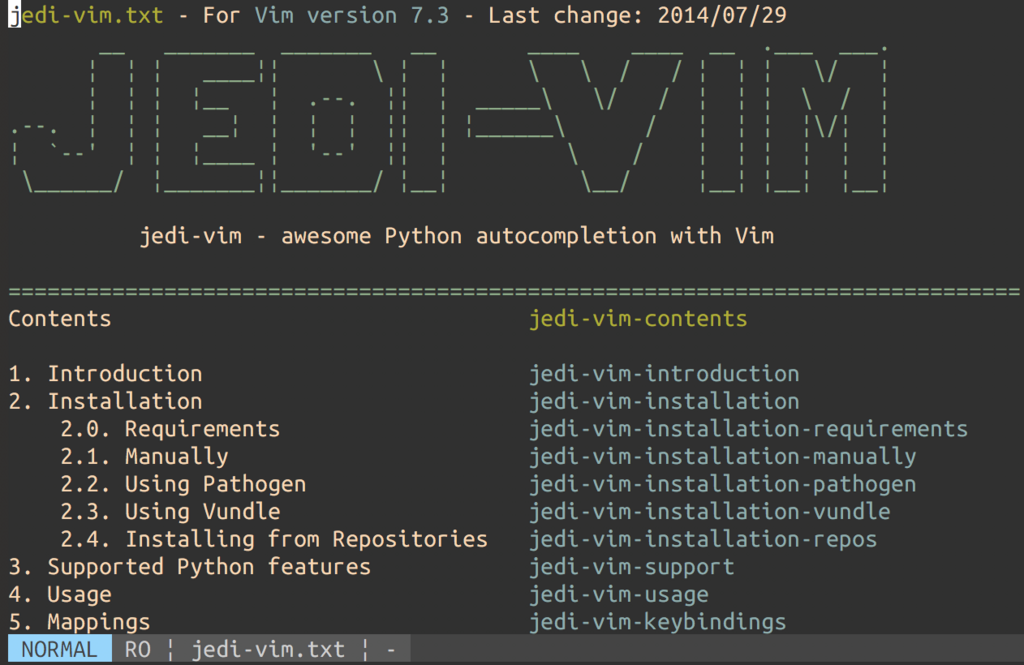This screenshot has height=665, width=1024.
Task: Click the Mappings contents entry
Action: tap(105, 621)
